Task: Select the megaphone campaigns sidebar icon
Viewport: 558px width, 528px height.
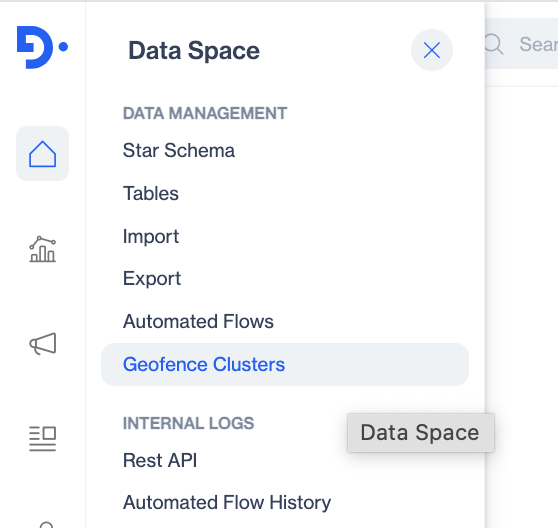Action: (x=42, y=344)
